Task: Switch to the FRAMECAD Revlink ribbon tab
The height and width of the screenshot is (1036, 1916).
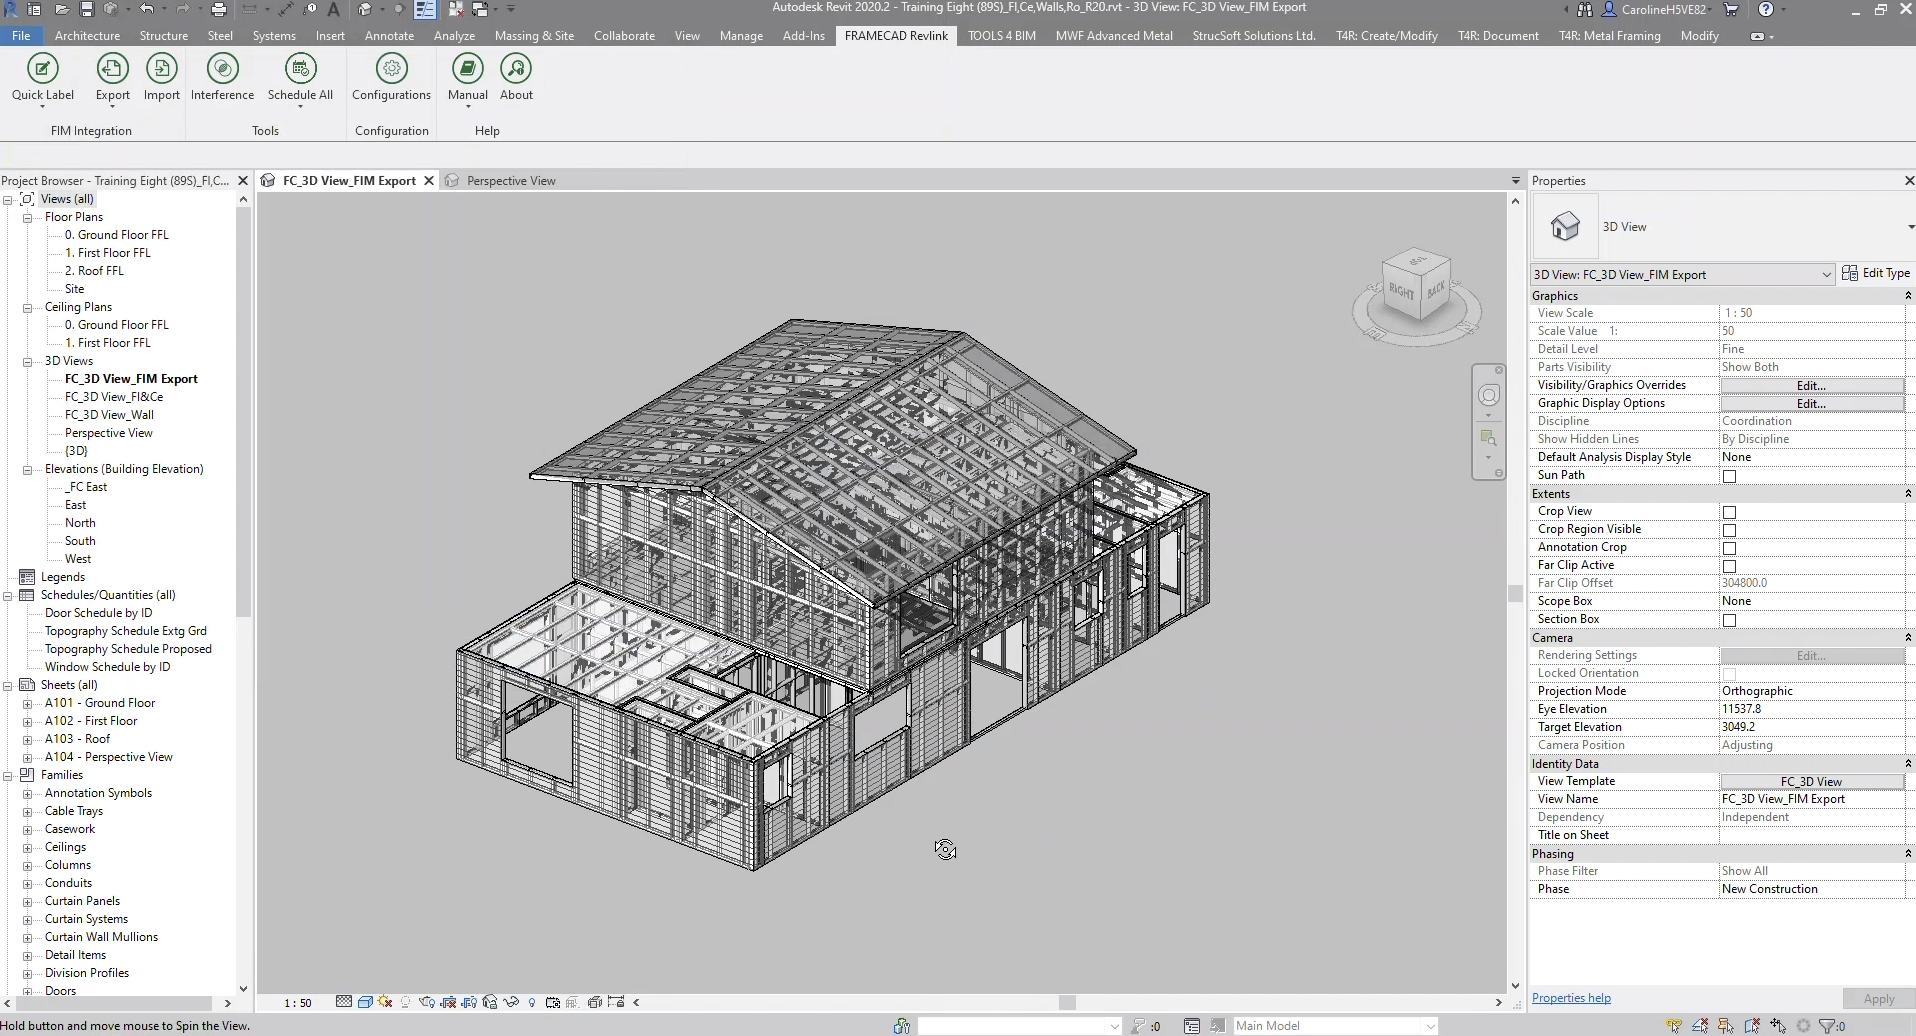Action: tap(896, 35)
